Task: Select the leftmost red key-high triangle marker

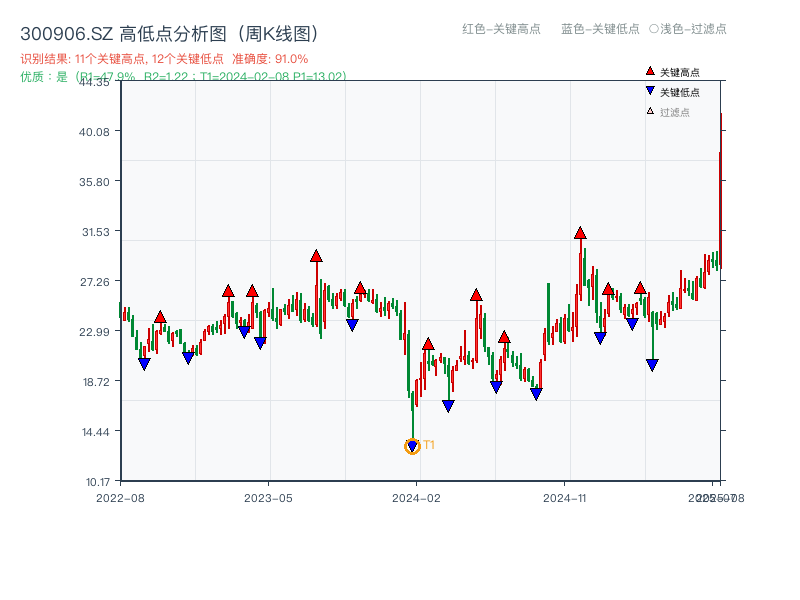Action: (160, 317)
